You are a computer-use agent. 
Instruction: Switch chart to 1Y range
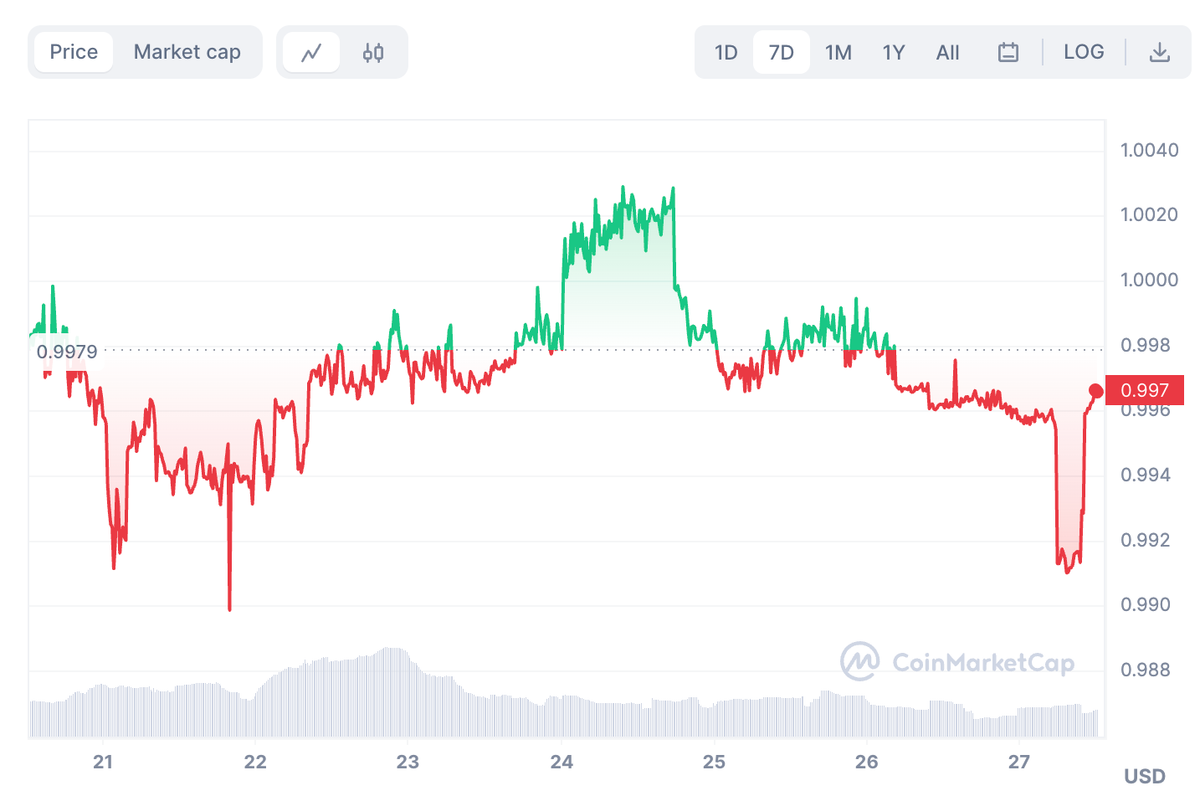tap(893, 51)
